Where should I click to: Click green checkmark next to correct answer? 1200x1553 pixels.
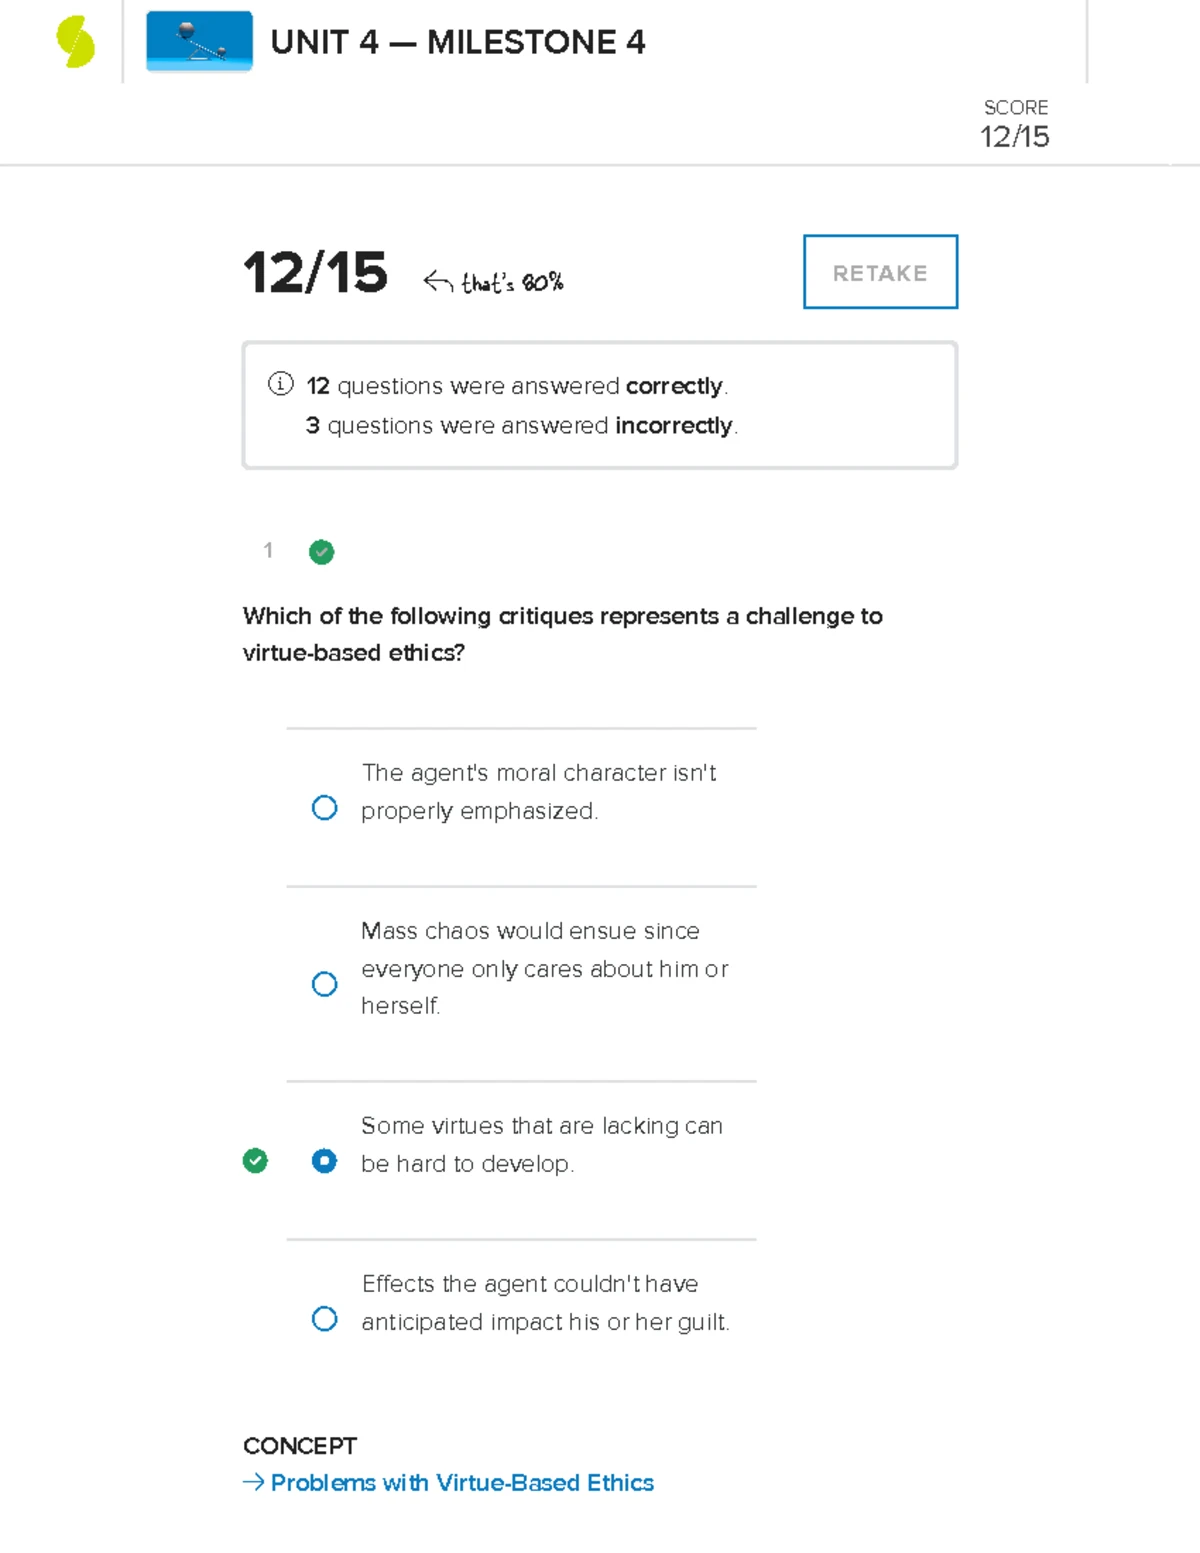(x=257, y=1161)
